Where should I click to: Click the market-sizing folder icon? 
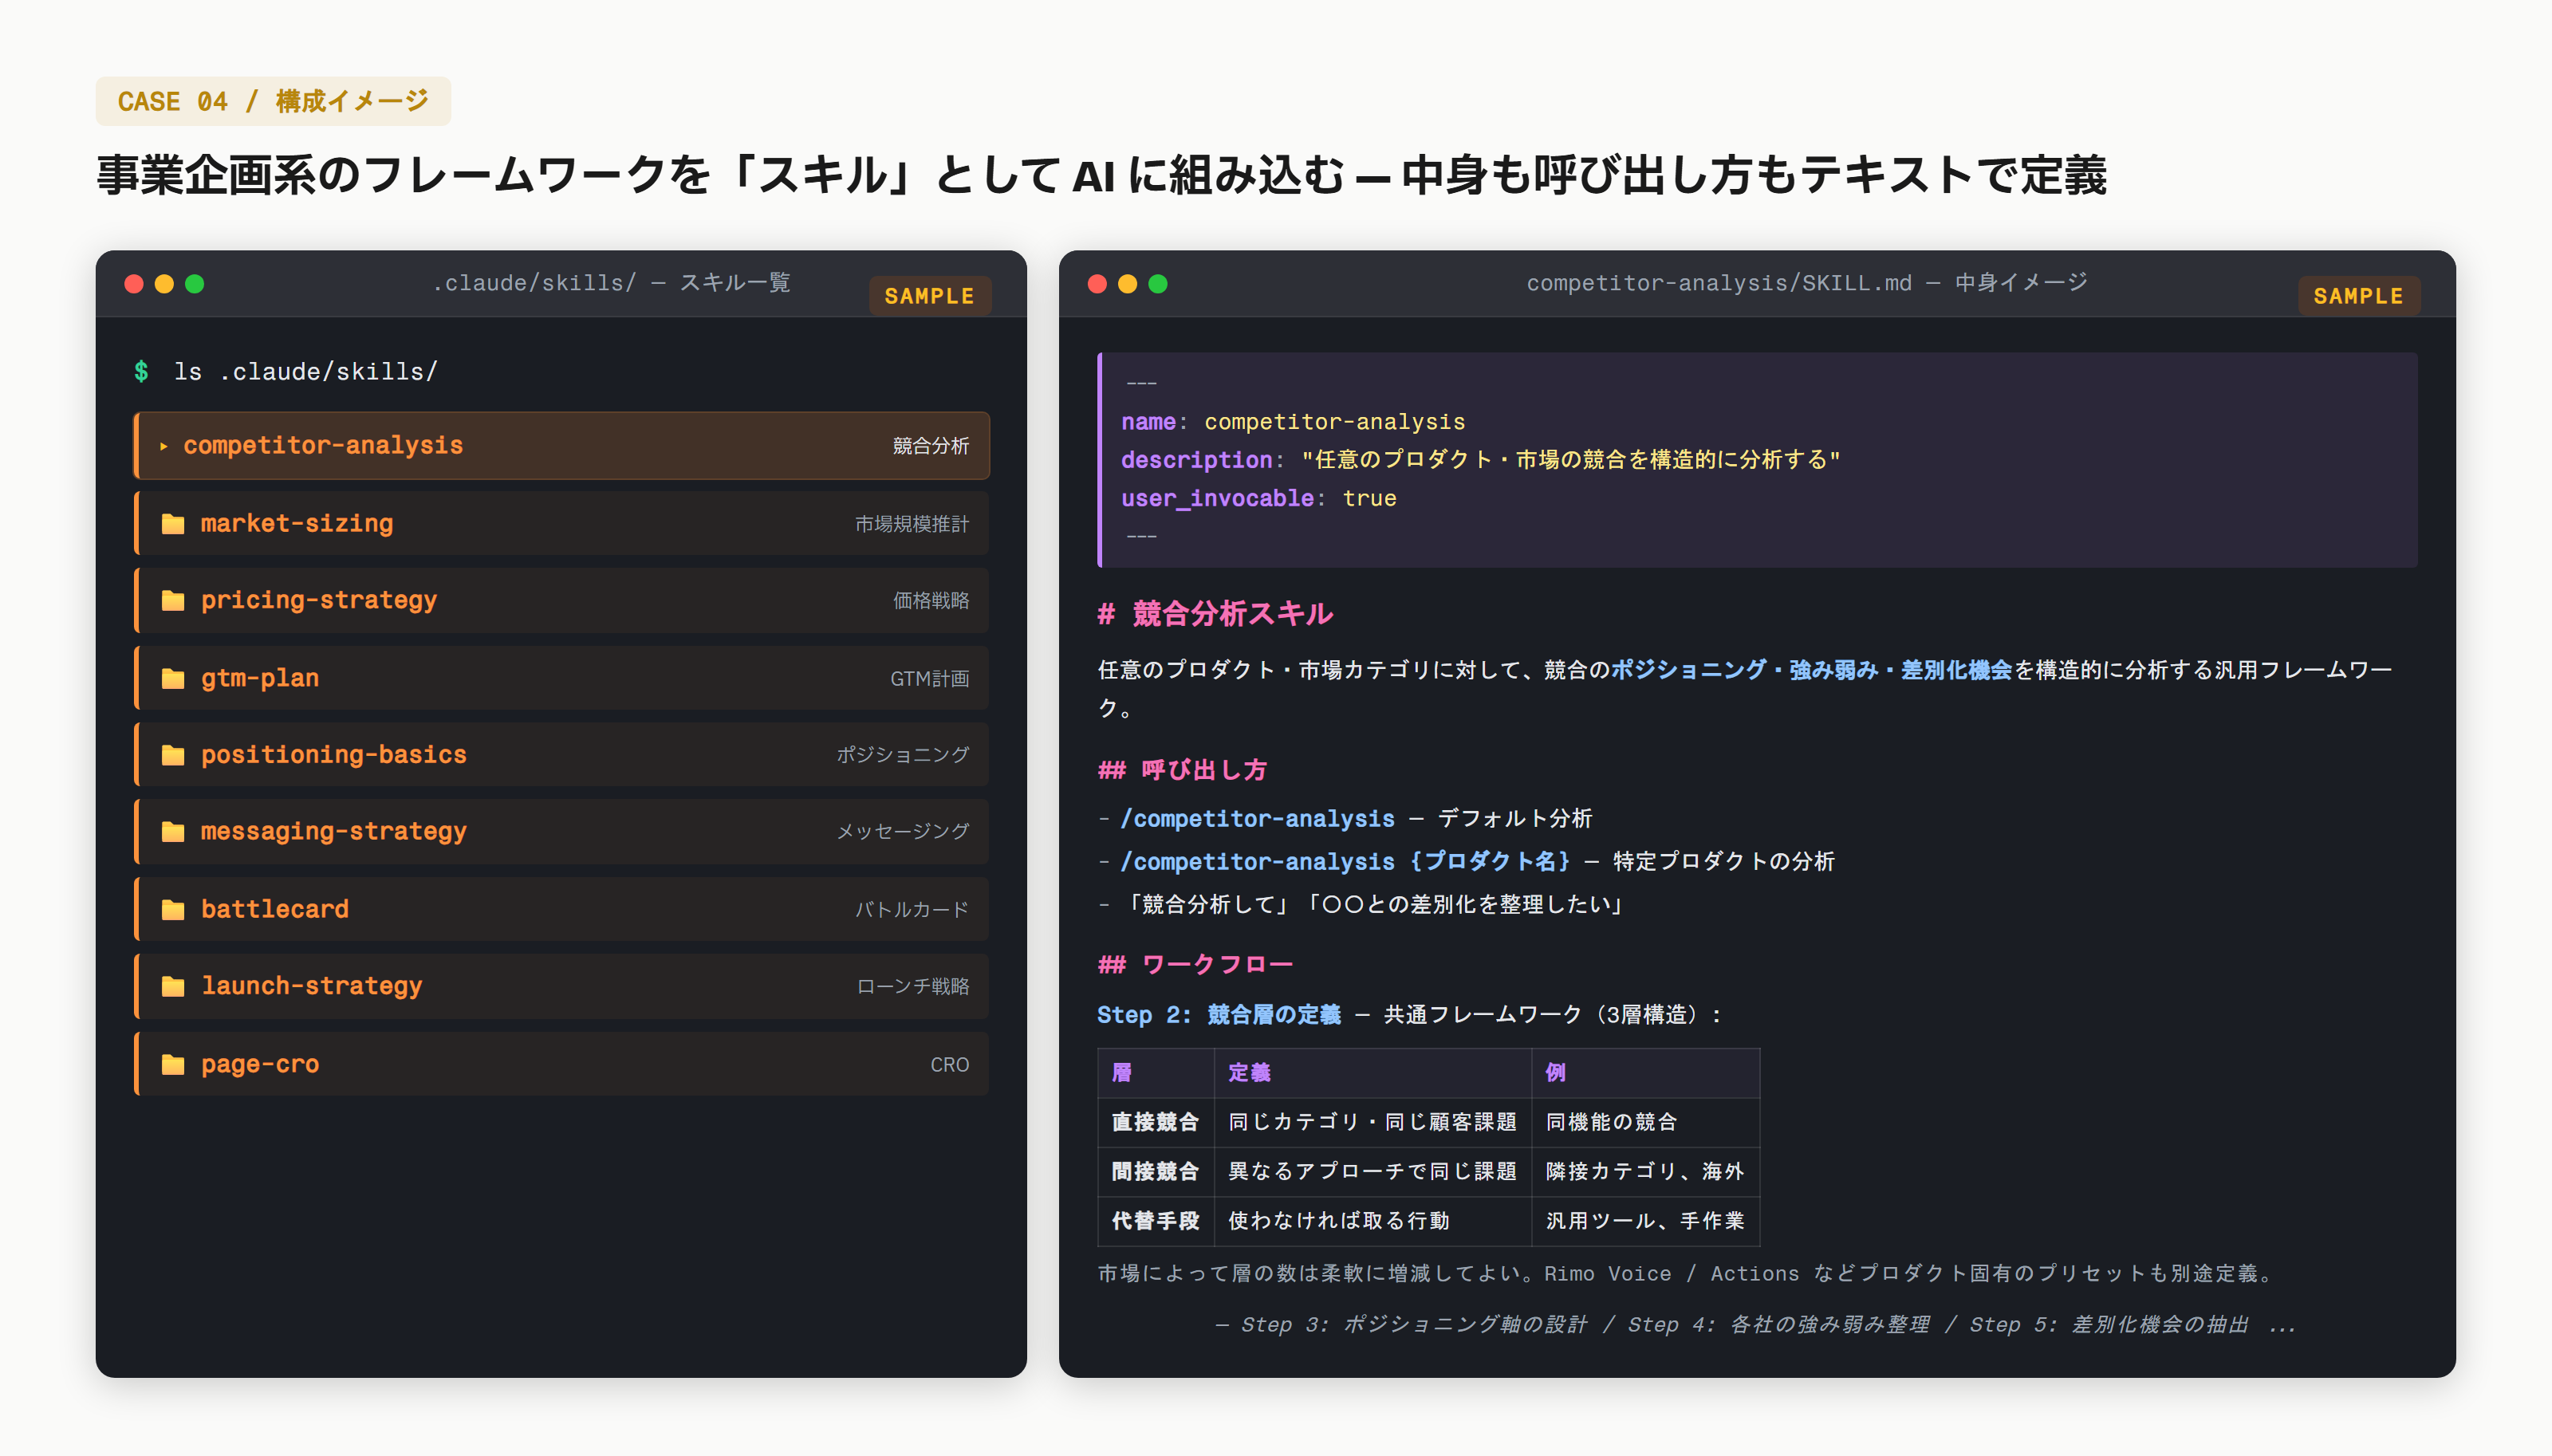point(173,524)
